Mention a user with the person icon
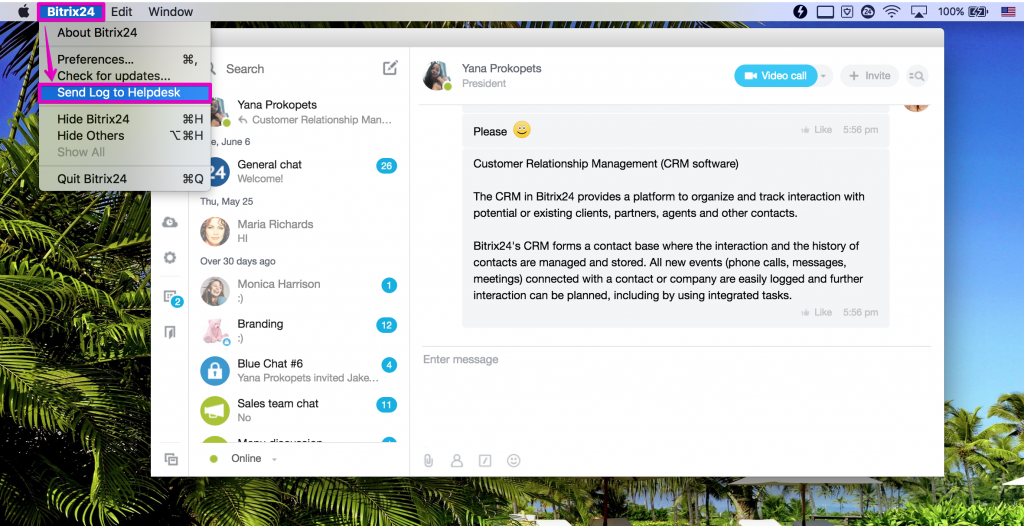The width and height of the screenshot is (1024, 526). click(456, 460)
